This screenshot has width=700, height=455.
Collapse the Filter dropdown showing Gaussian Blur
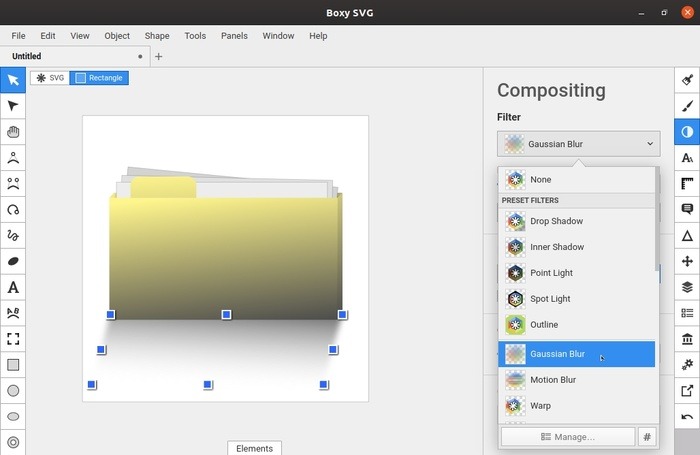point(579,144)
